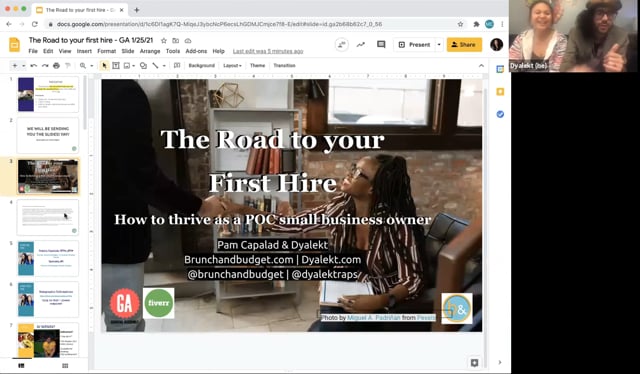This screenshot has height=374, width=640.
Task: Switch to filmstrip view icon
Action: point(21,366)
